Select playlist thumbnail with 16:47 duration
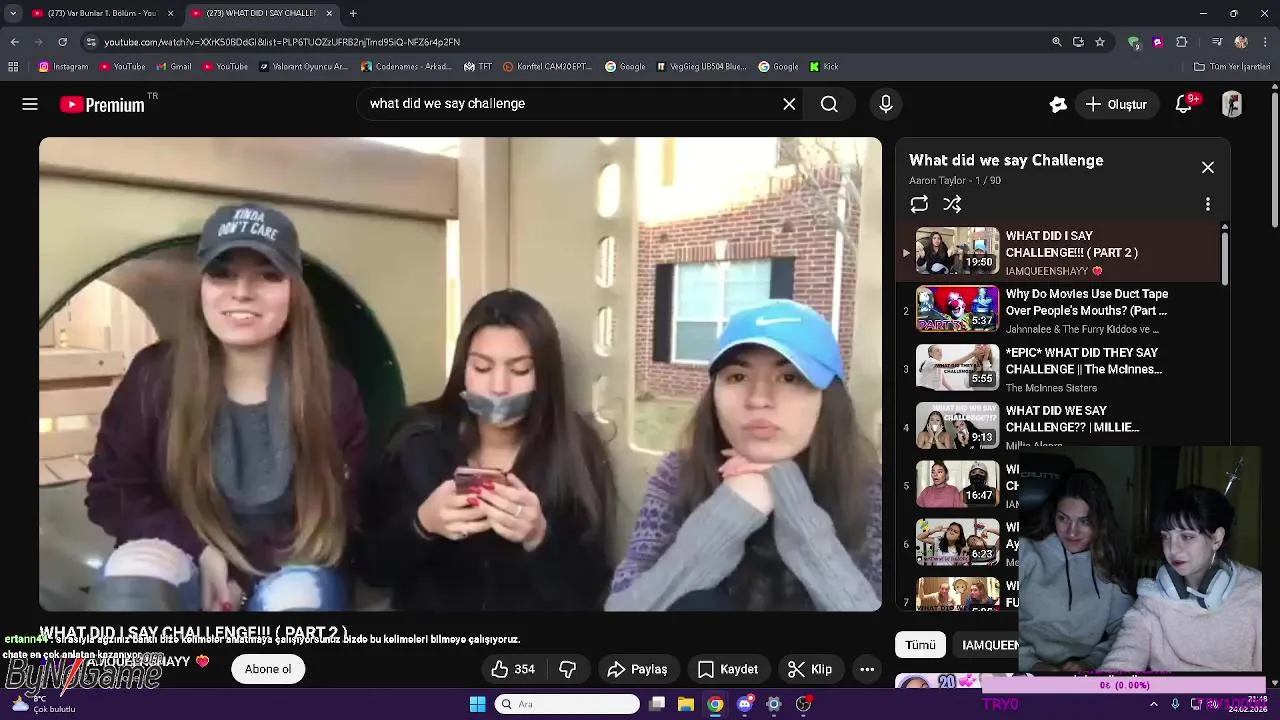1280x720 pixels. click(x=957, y=484)
